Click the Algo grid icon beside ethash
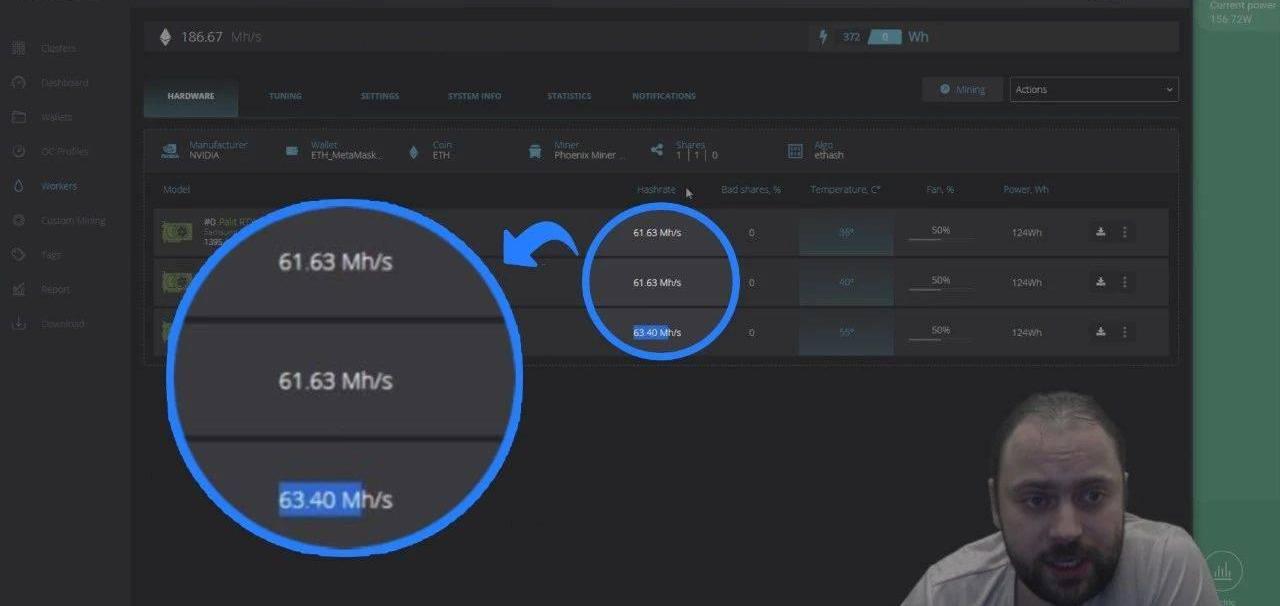This screenshot has height=606, width=1280. 795,151
